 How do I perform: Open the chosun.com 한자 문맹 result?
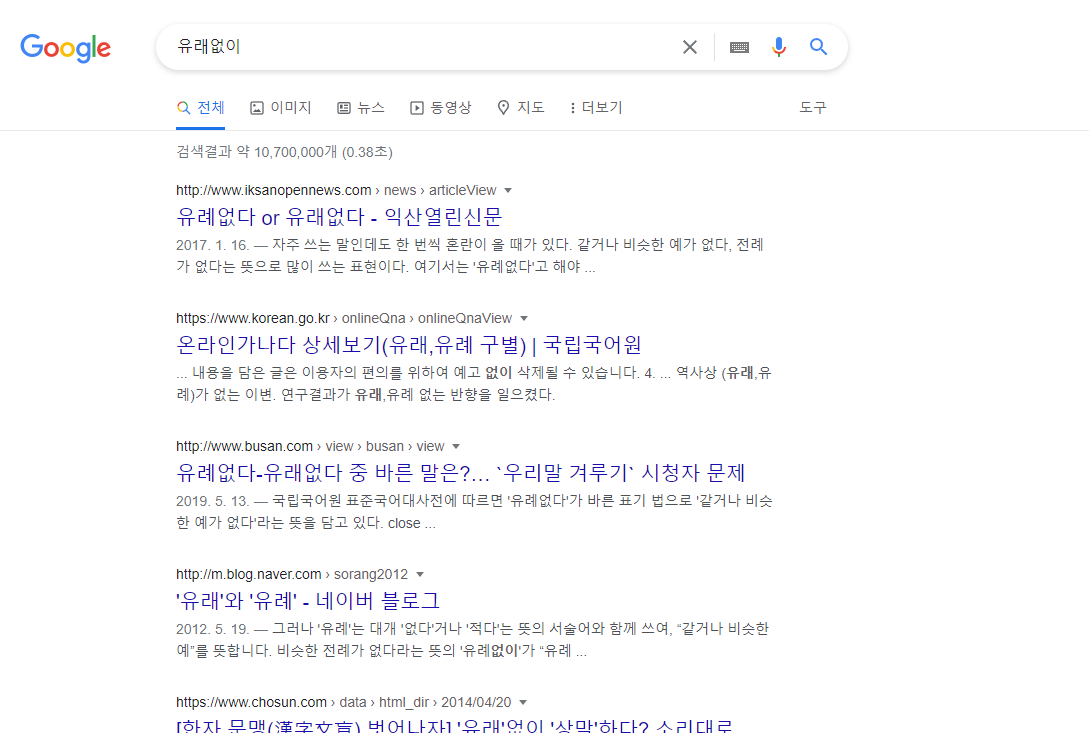point(454,725)
